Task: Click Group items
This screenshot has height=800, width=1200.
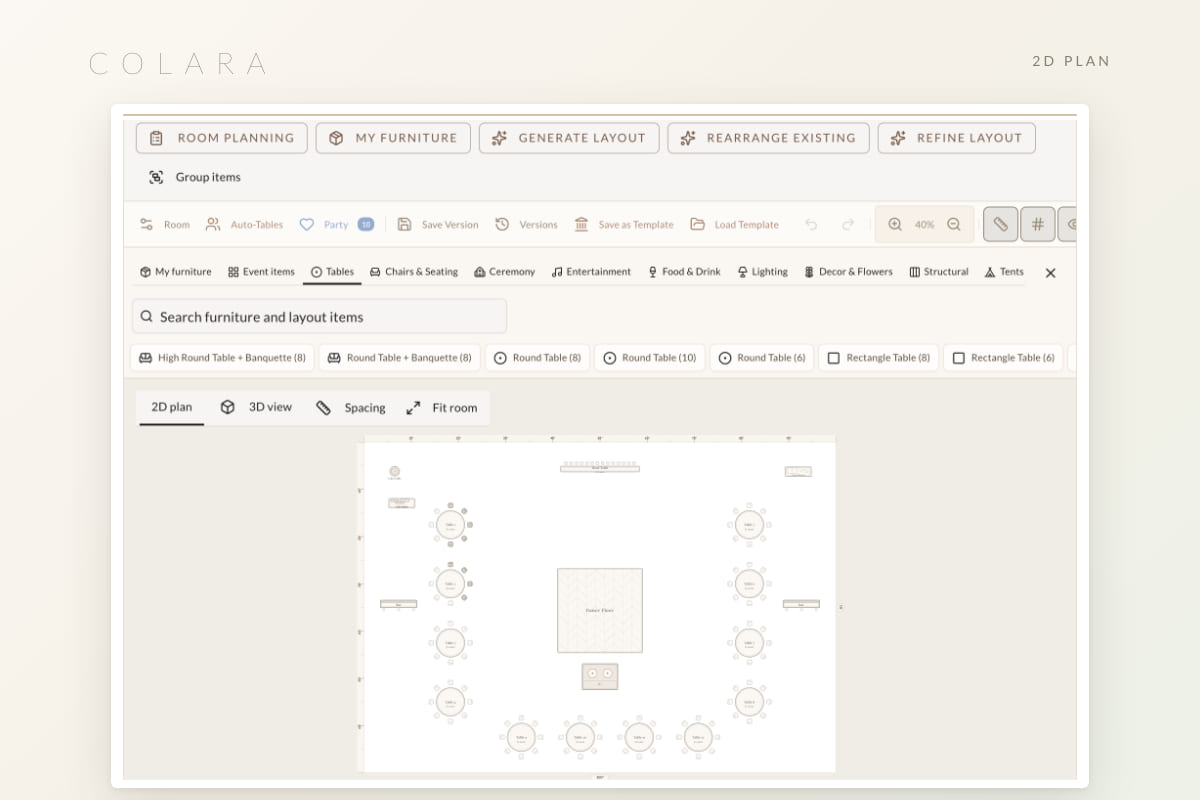Action: 195,177
